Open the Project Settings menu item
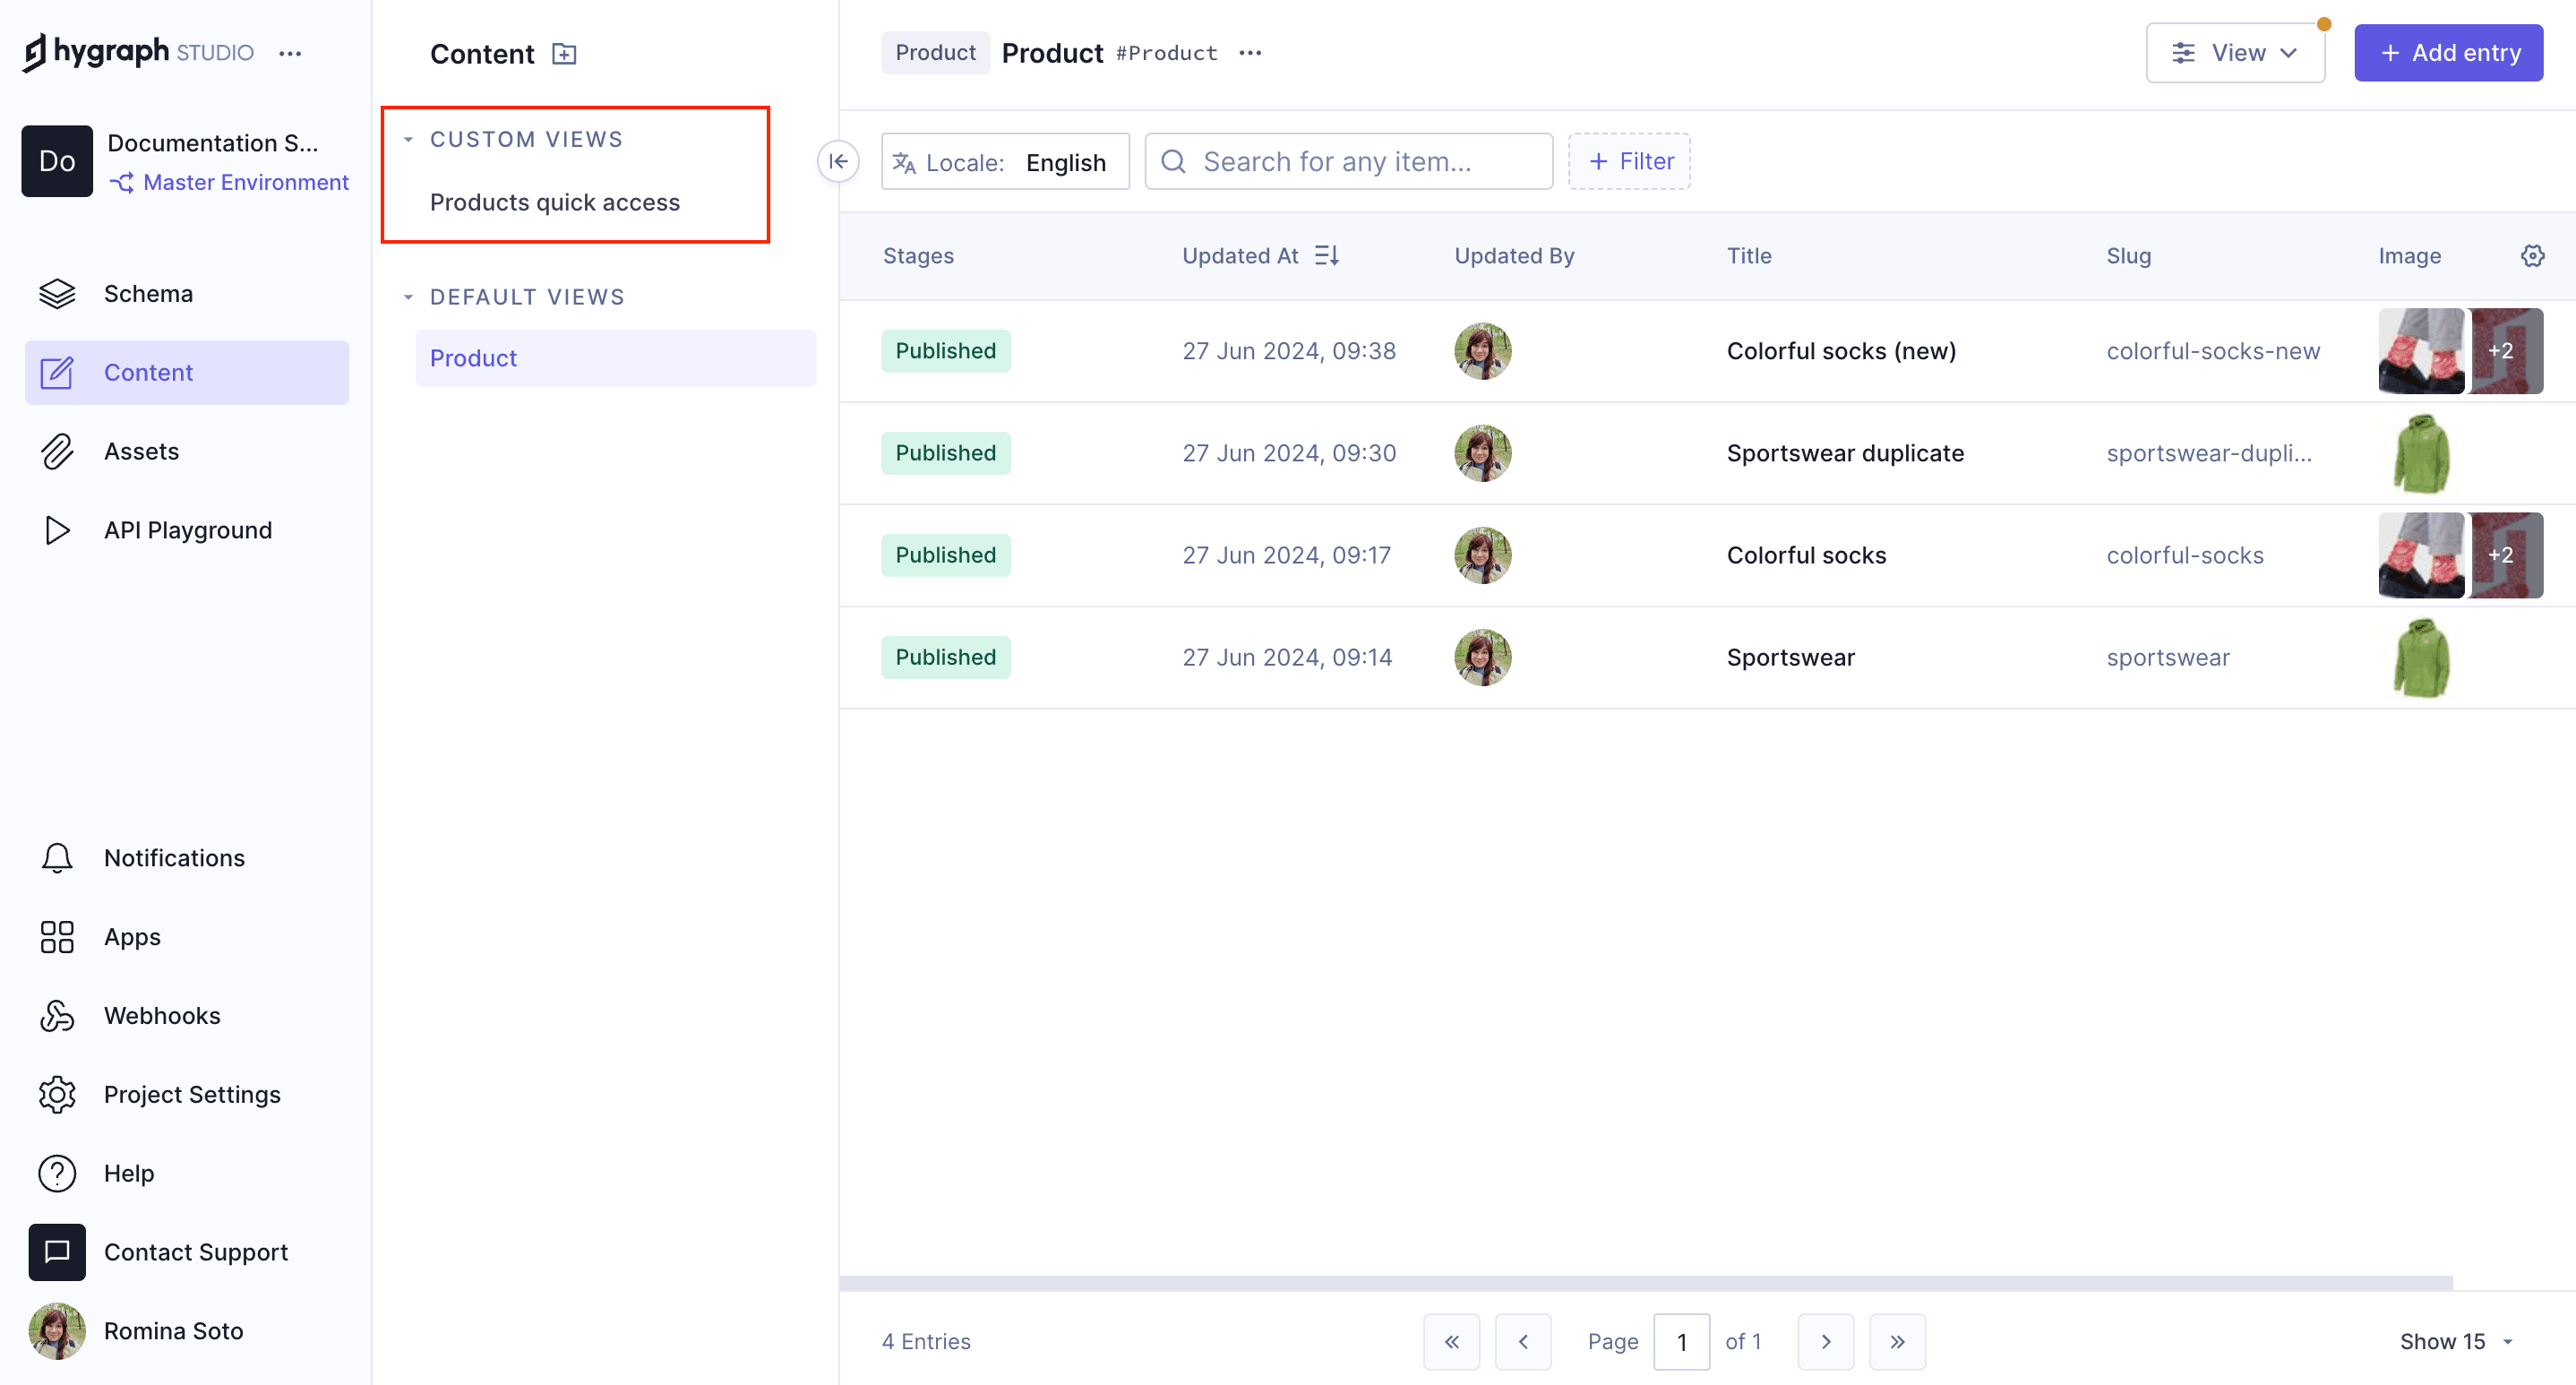Viewport: 2576px width, 1385px height. (192, 1094)
